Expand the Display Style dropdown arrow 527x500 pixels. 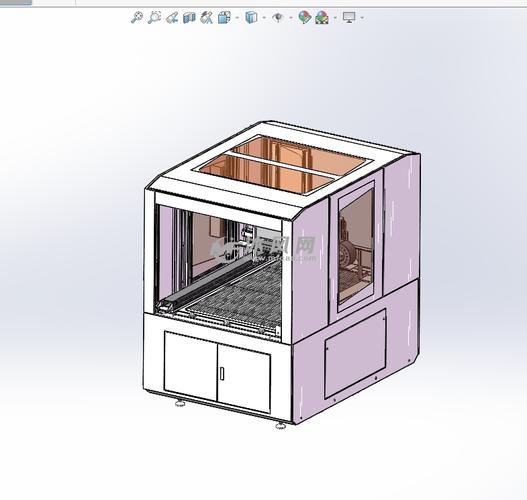pos(264,17)
